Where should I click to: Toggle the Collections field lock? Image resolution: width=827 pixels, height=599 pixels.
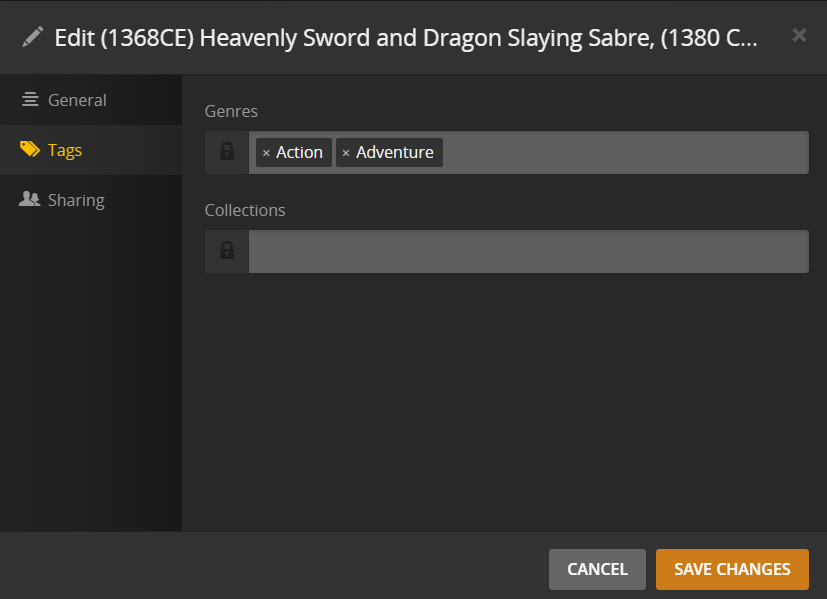(x=227, y=251)
